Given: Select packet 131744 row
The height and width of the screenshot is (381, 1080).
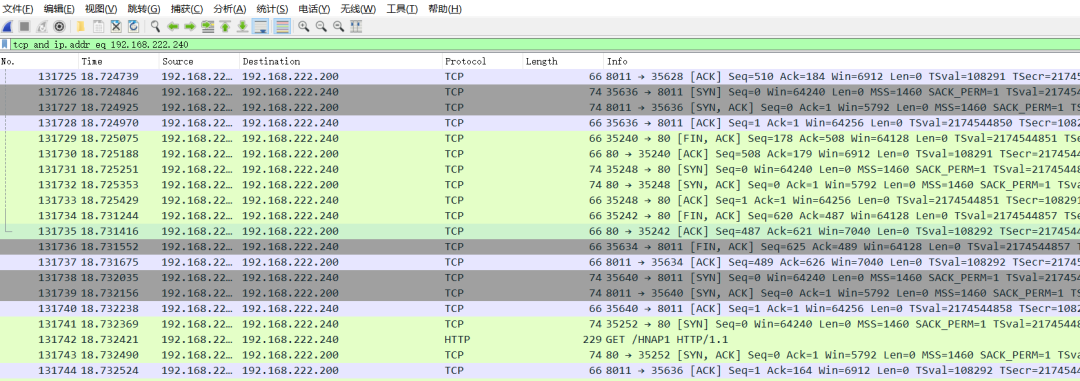Looking at the screenshot, I should 540,371.
